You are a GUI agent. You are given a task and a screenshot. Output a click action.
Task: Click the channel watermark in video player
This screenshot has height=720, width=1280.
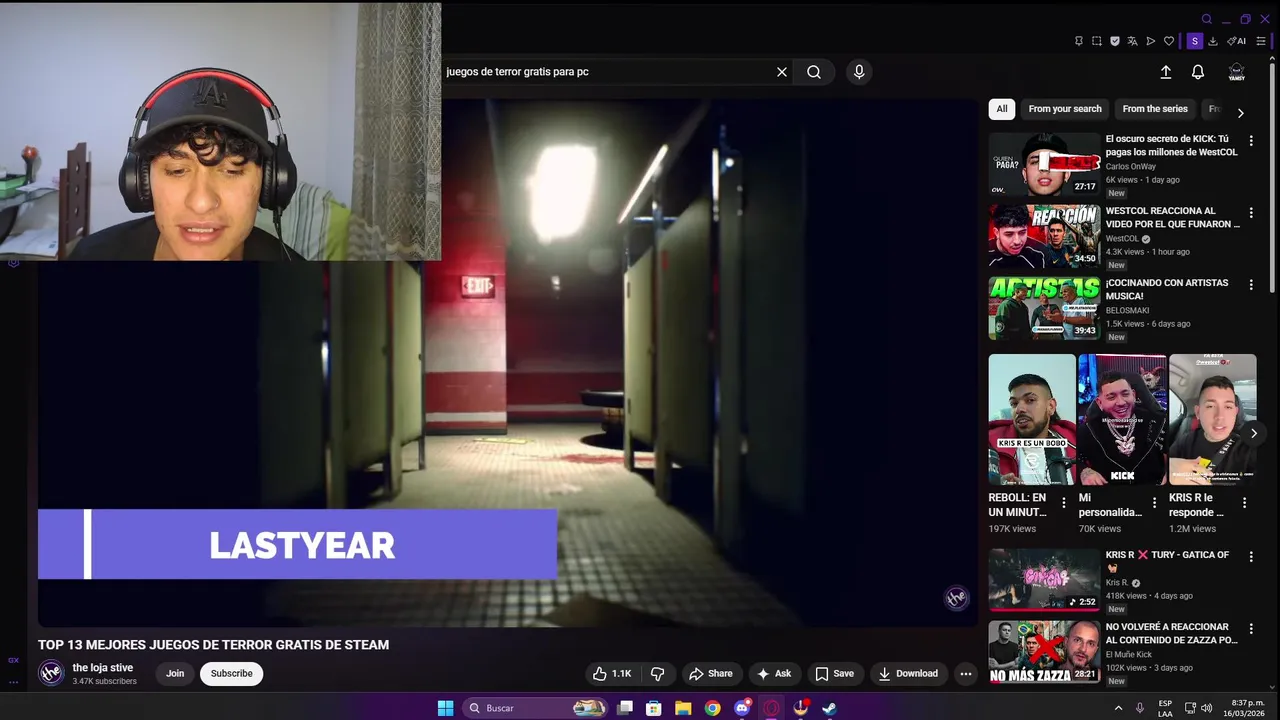click(x=957, y=597)
